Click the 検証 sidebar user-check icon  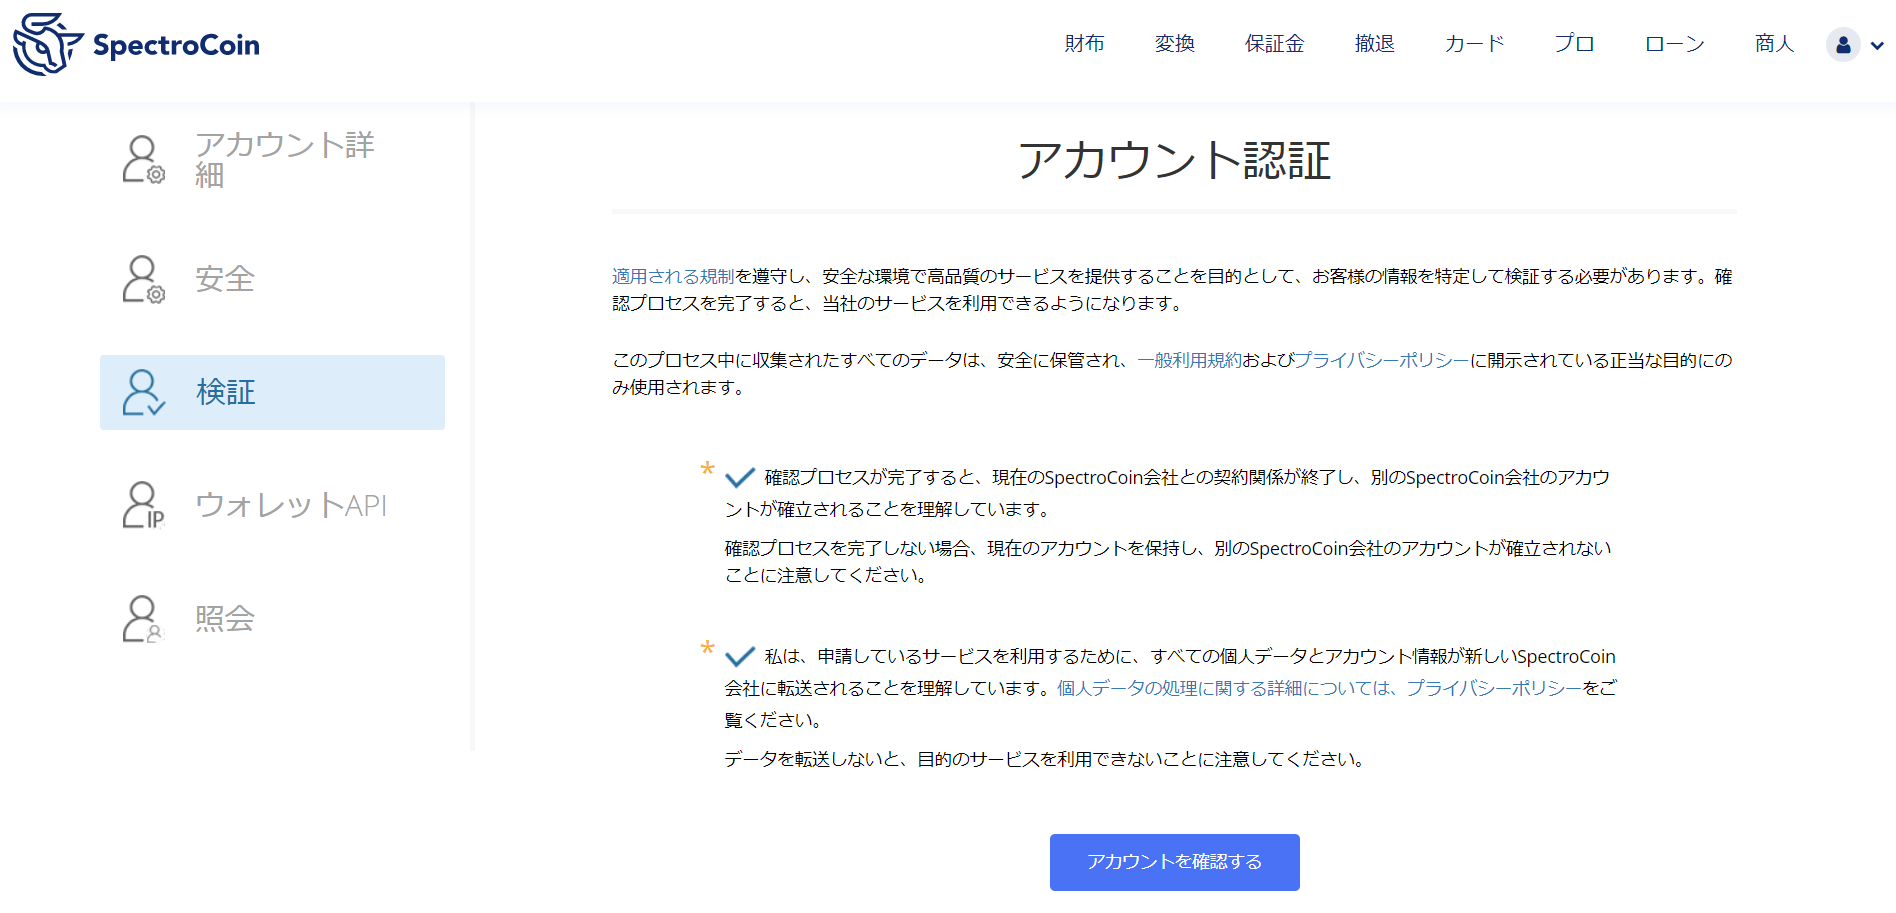[x=143, y=392]
